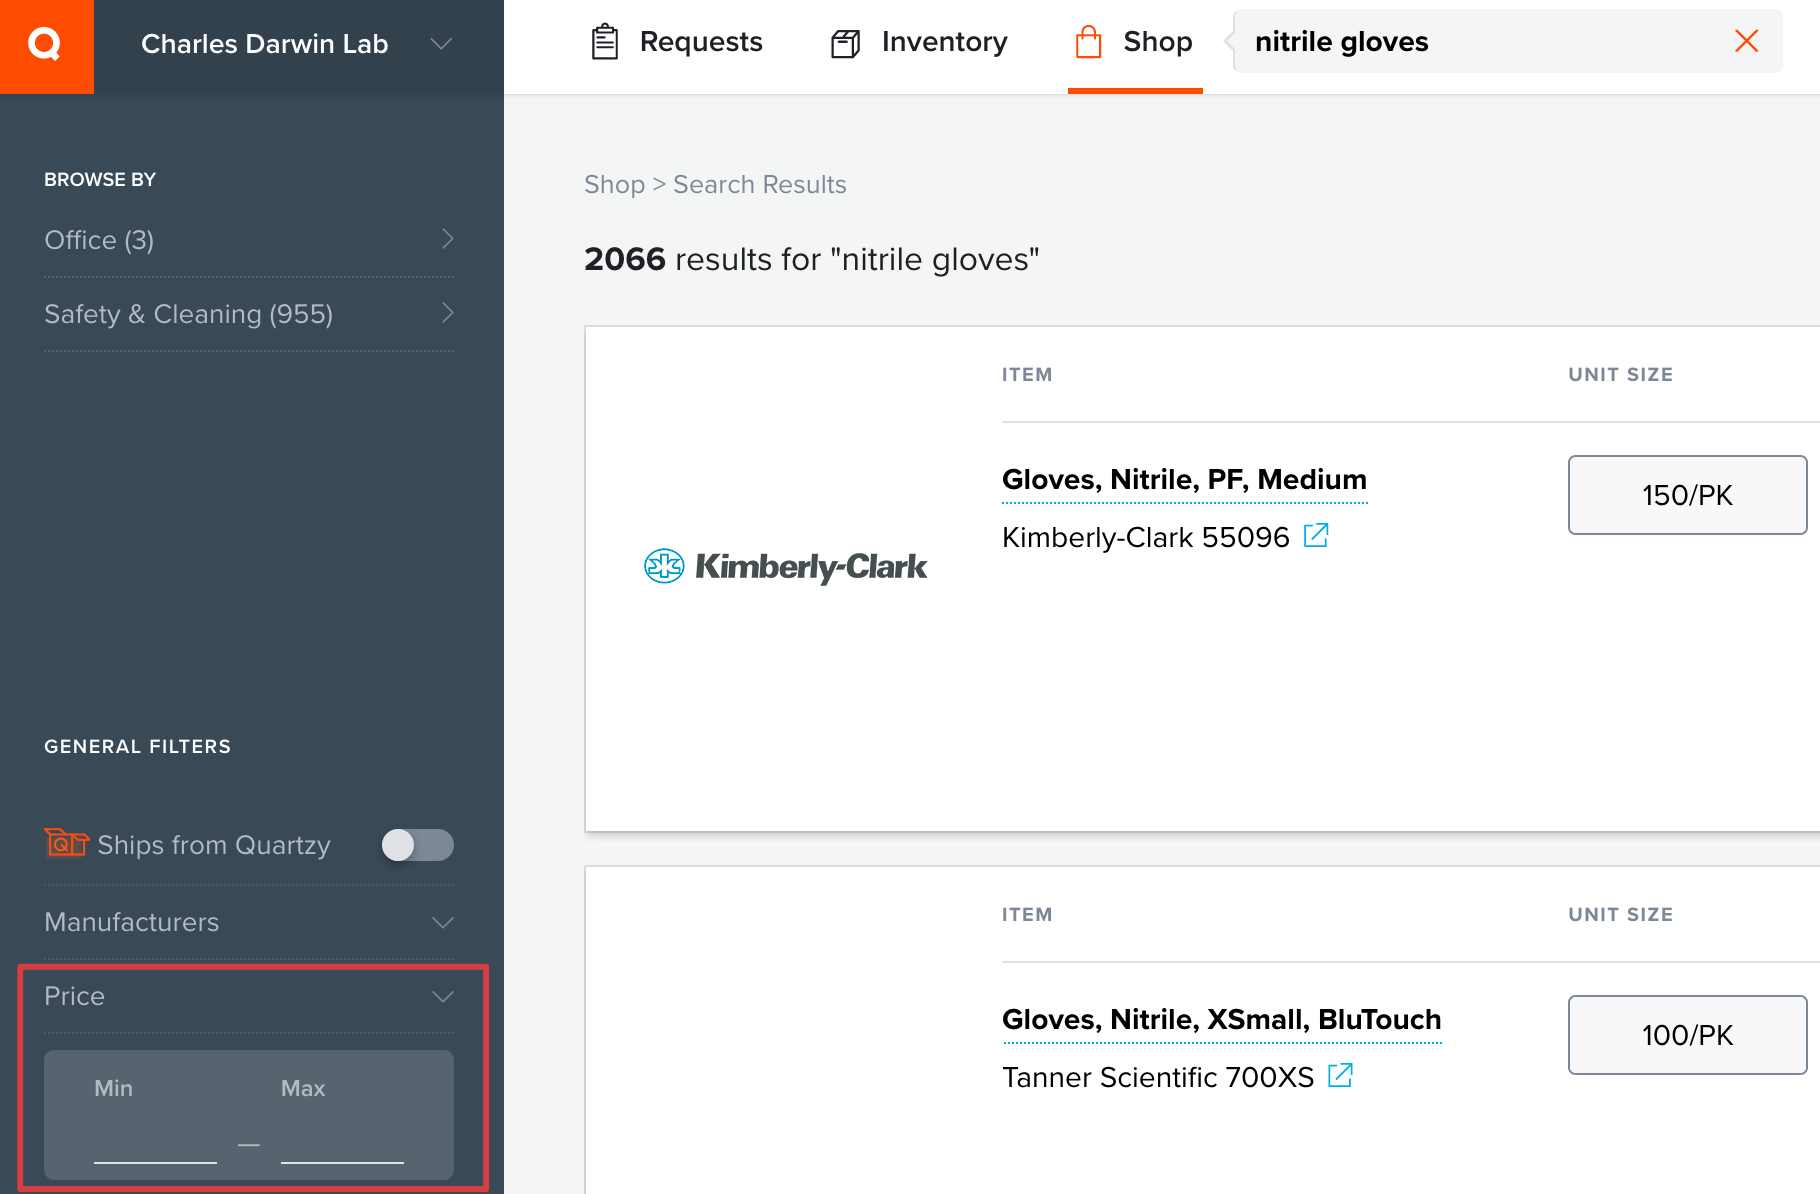This screenshot has height=1194, width=1820.
Task: Open Gloves, Nitrile, PF, Medium item
Action: click(x=1184, y=480)
